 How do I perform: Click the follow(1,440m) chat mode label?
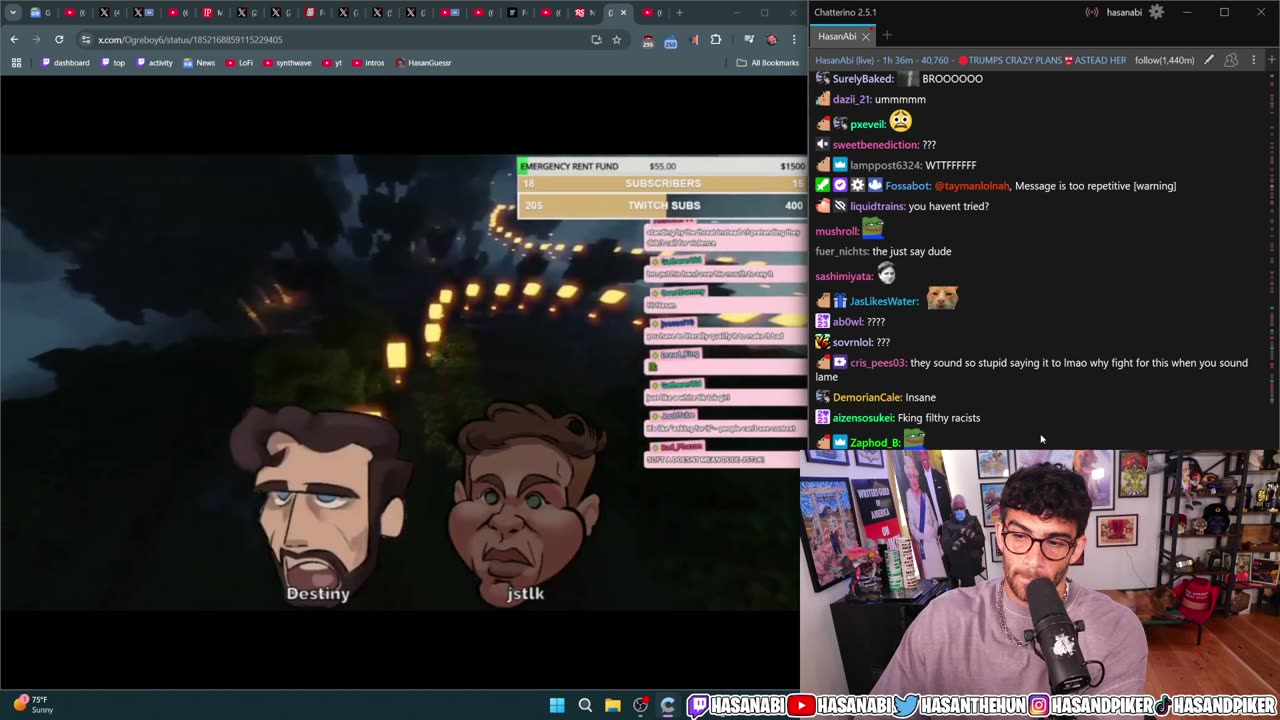[1164, 60]
